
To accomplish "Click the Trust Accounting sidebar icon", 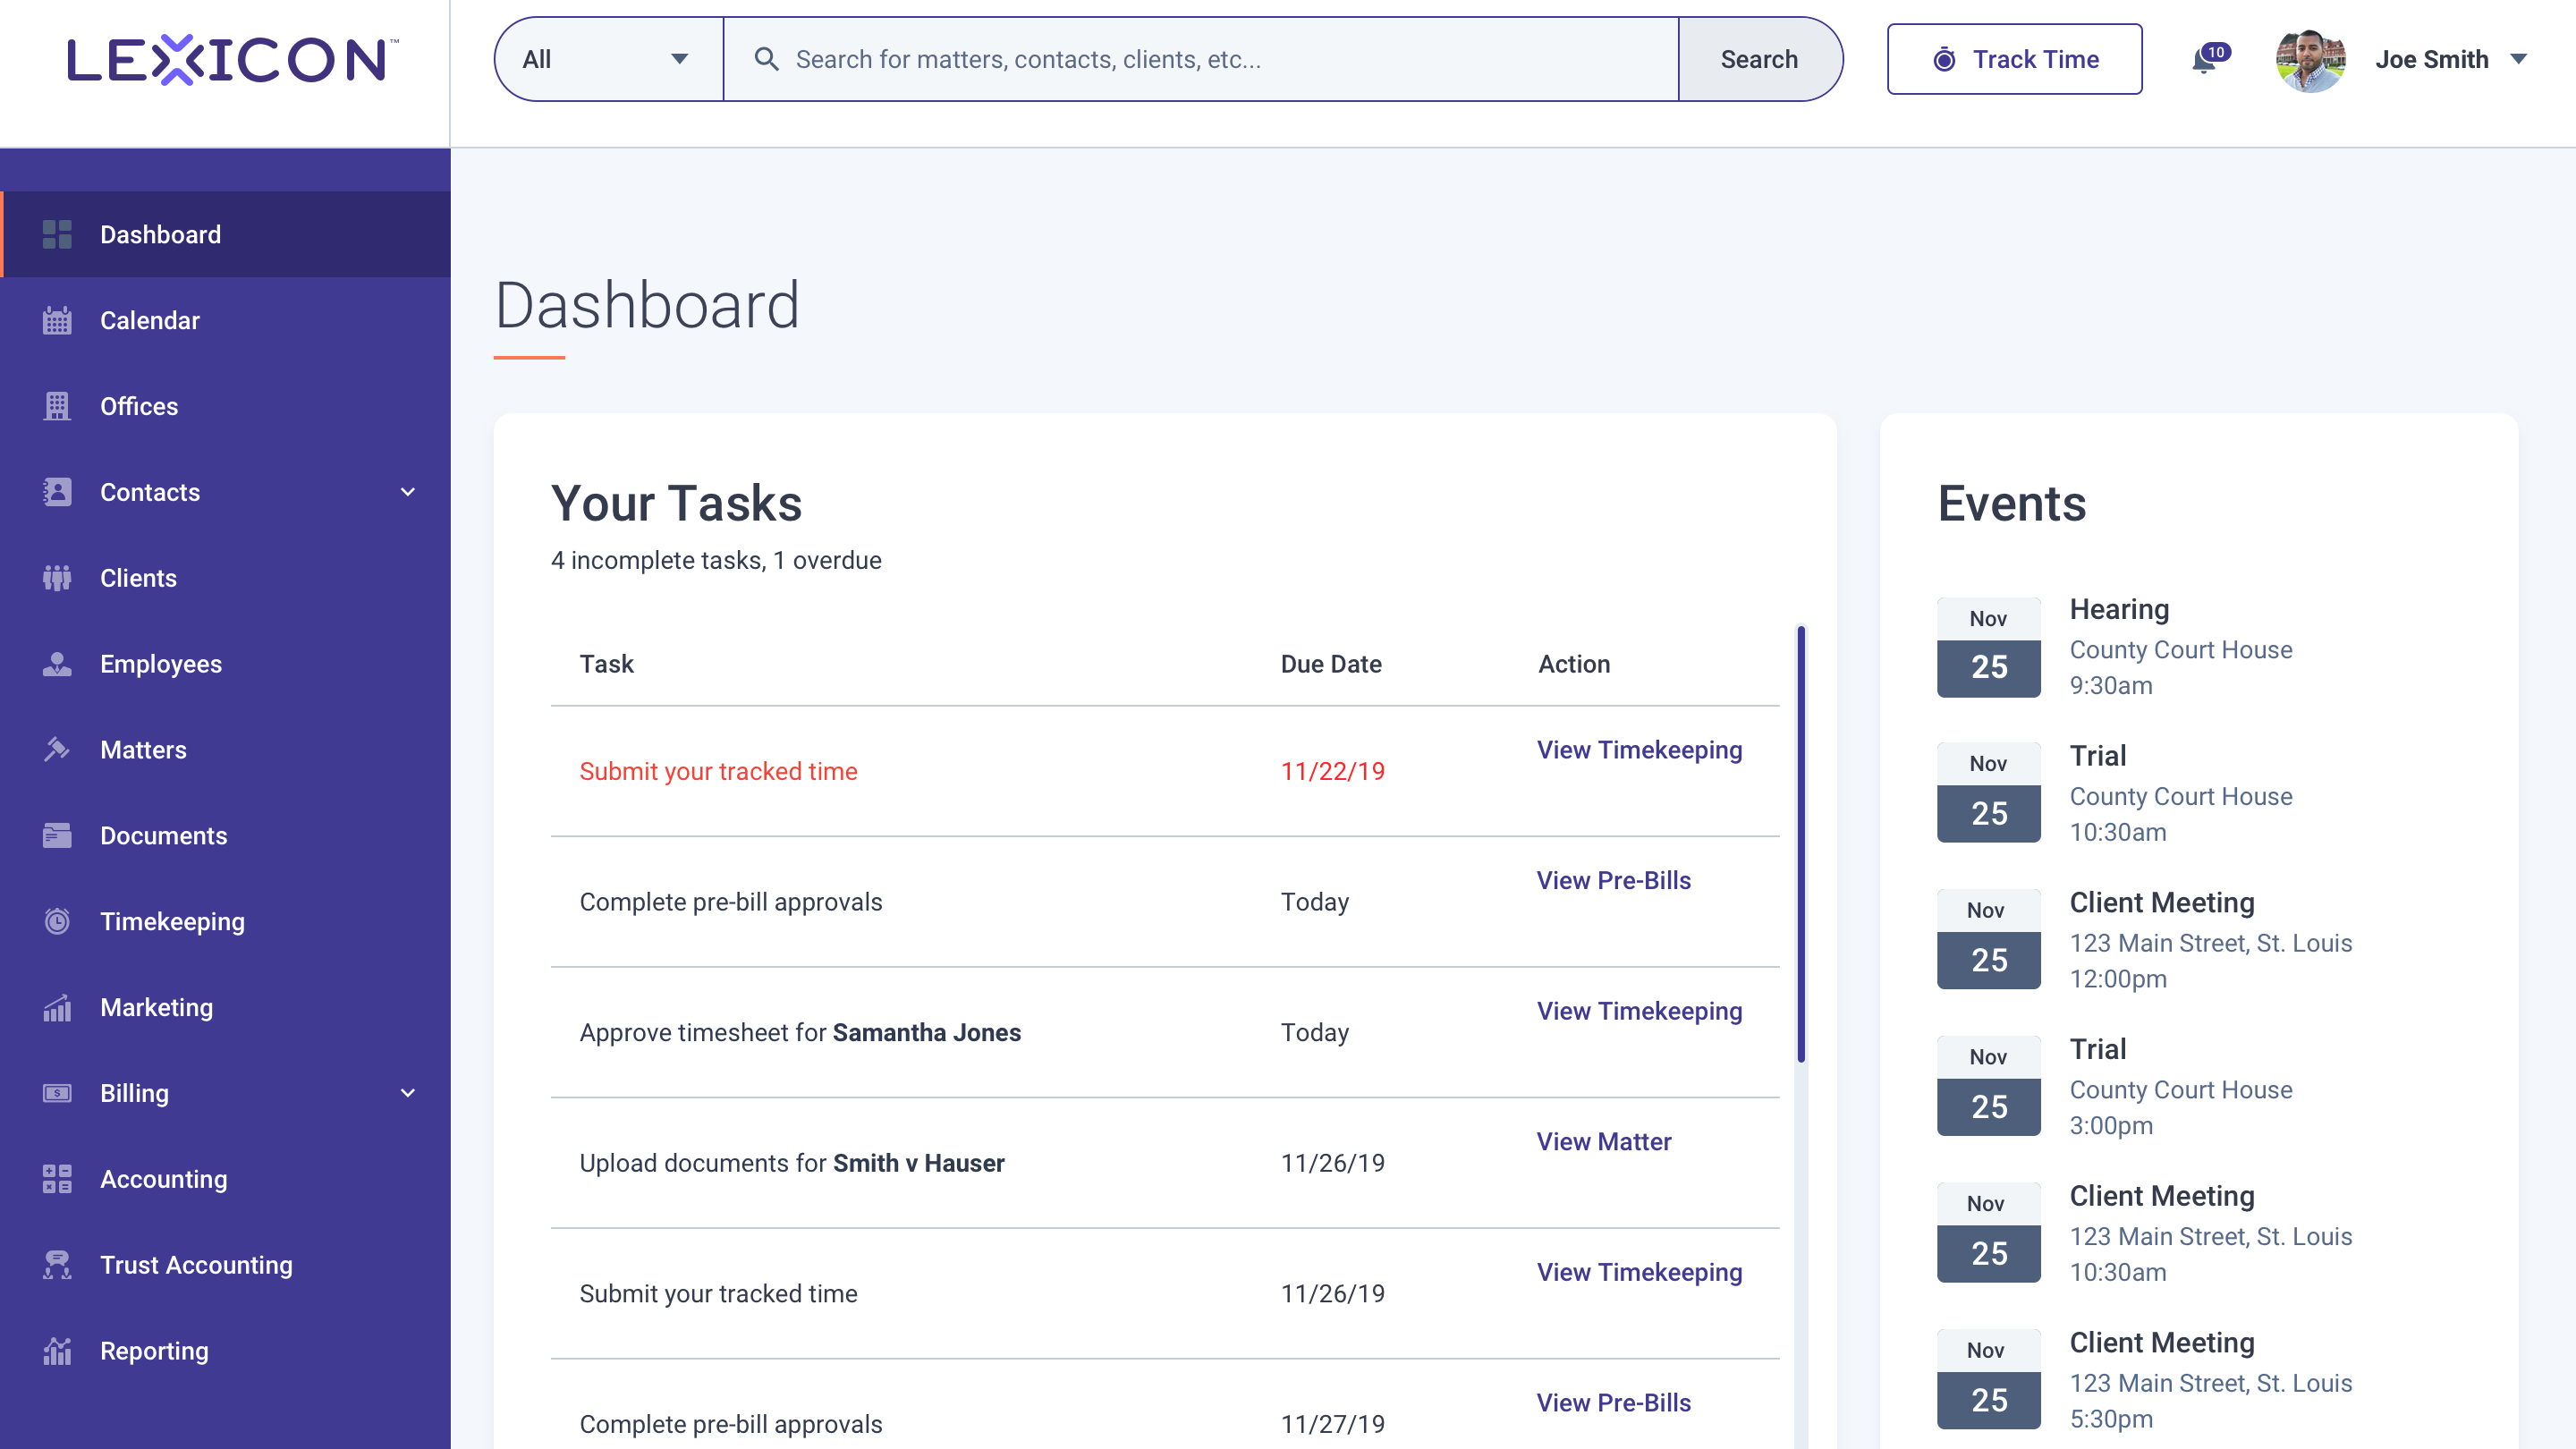I will 58,1263.
